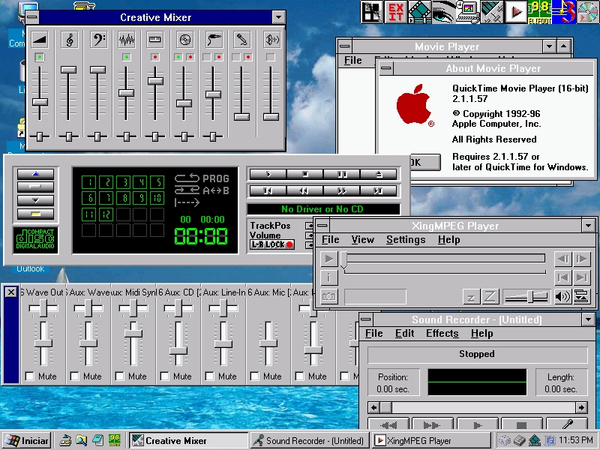Image resolution: width=600 pixels, height=450 pixels.
Task: Click the CD player fast forward button
Action: click(x=342, y=191)
